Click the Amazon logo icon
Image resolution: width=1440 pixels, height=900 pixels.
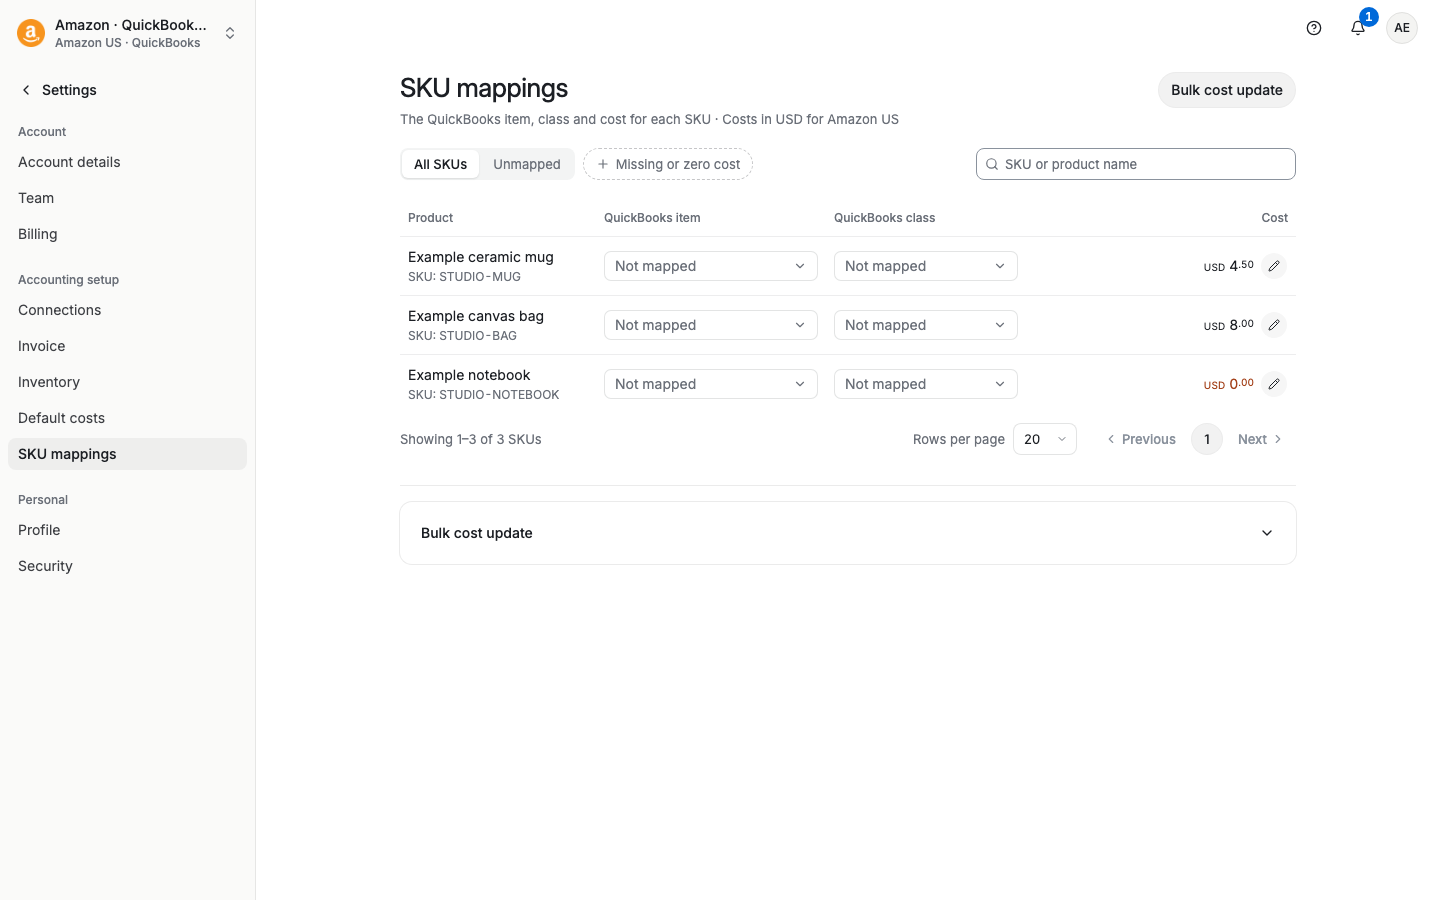[x=31, y=33]
